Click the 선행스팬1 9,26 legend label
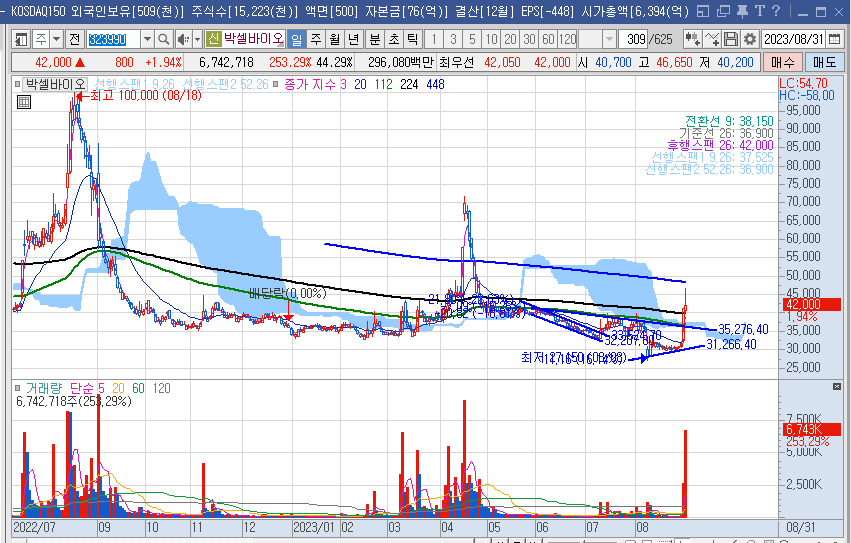The height and width of the screenshot is (543, 851). pos(135,84)
